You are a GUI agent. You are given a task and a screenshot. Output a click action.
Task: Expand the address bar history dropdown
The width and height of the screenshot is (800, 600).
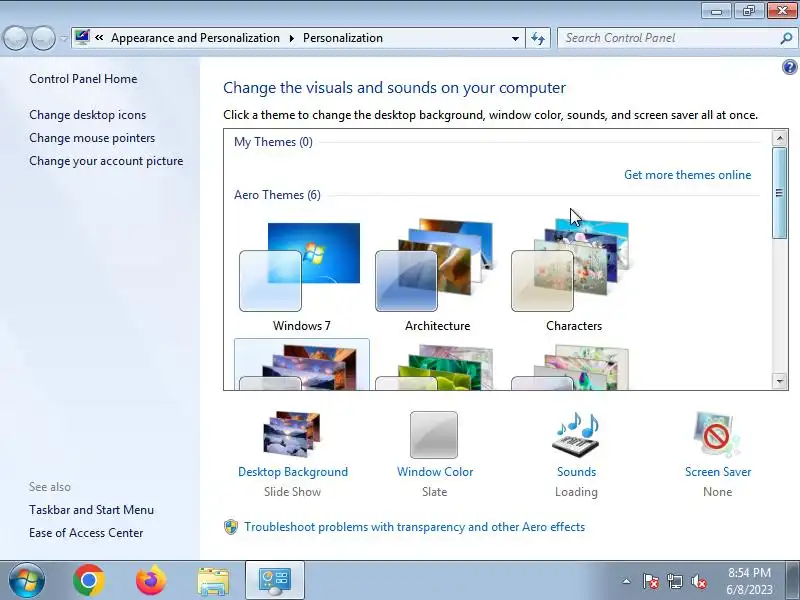click(x=515, y=38)
